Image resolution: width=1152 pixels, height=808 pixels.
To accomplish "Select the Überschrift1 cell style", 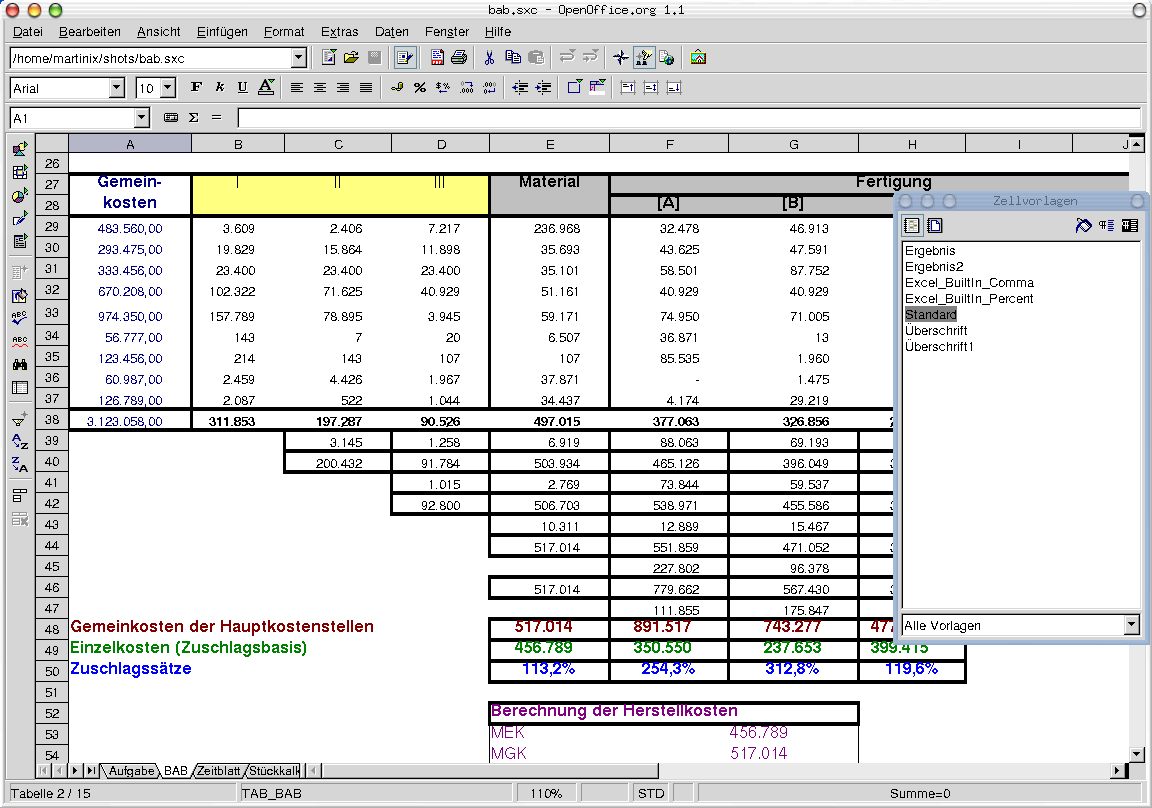I will coord(939,347).
